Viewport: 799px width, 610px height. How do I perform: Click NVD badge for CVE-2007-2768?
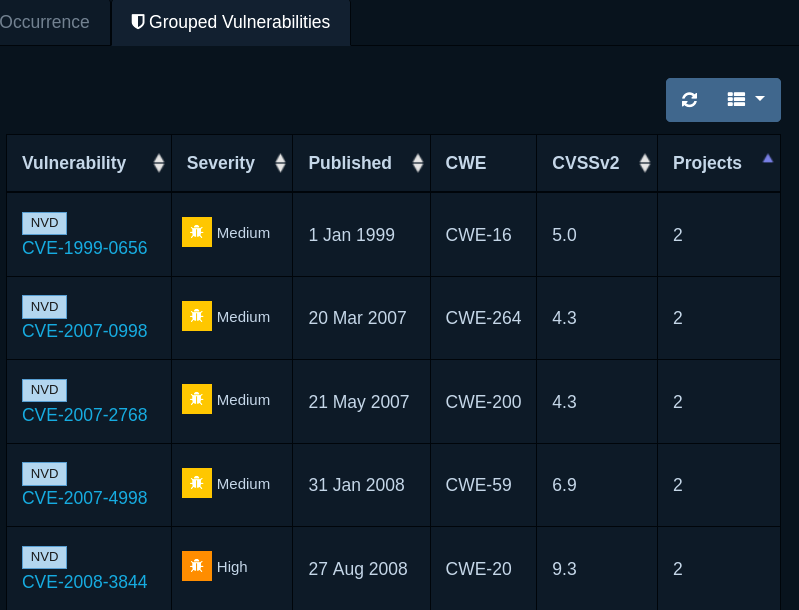click(x=44, y=390)
